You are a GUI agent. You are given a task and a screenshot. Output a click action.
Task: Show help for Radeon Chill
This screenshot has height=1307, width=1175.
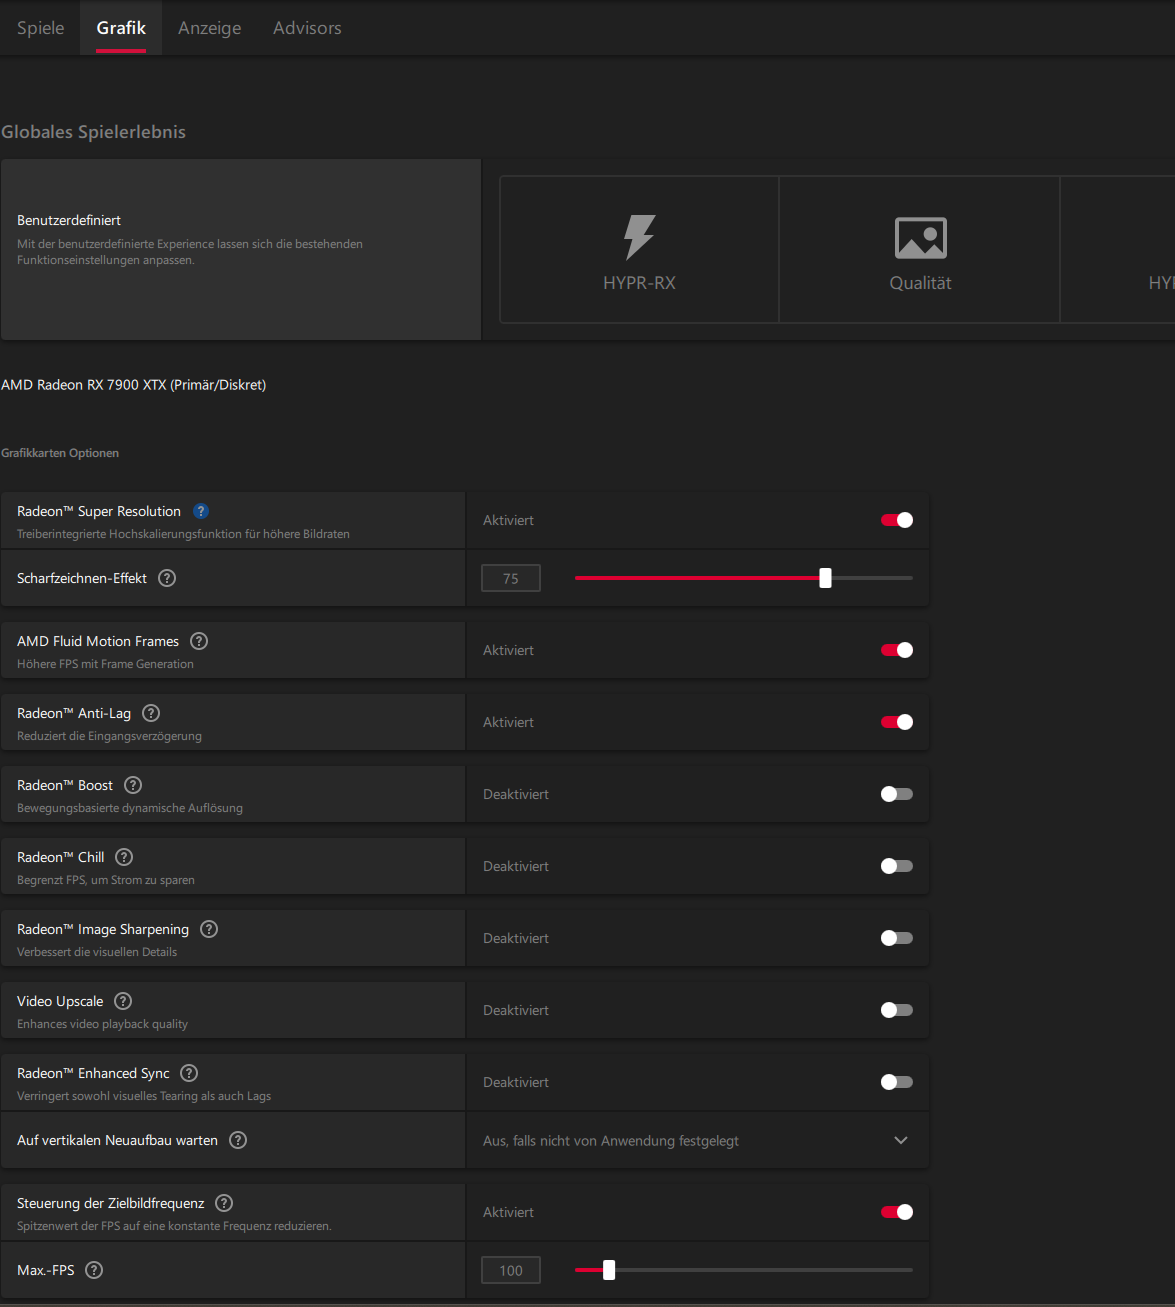(x=124, y=857)
